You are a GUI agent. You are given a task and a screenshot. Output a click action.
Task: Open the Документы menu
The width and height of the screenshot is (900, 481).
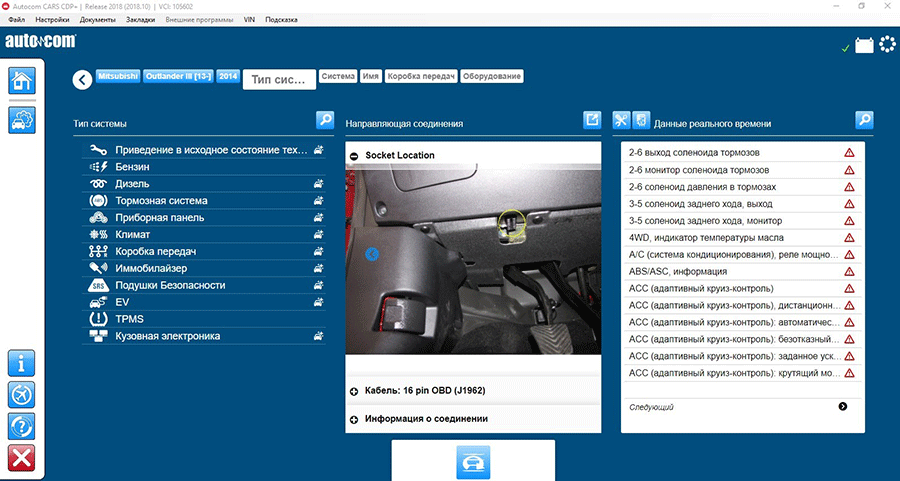98,20
